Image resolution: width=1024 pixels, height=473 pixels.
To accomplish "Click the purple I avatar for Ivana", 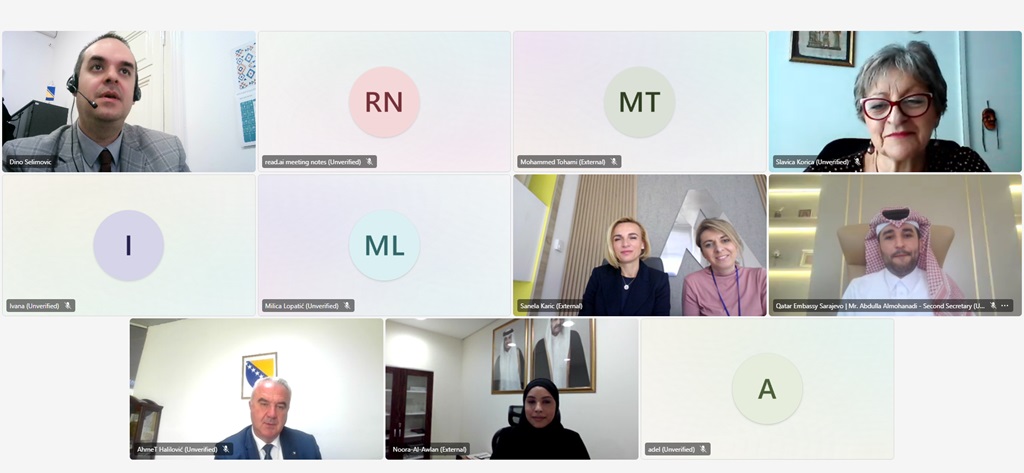I will click(x=129, y=246).
